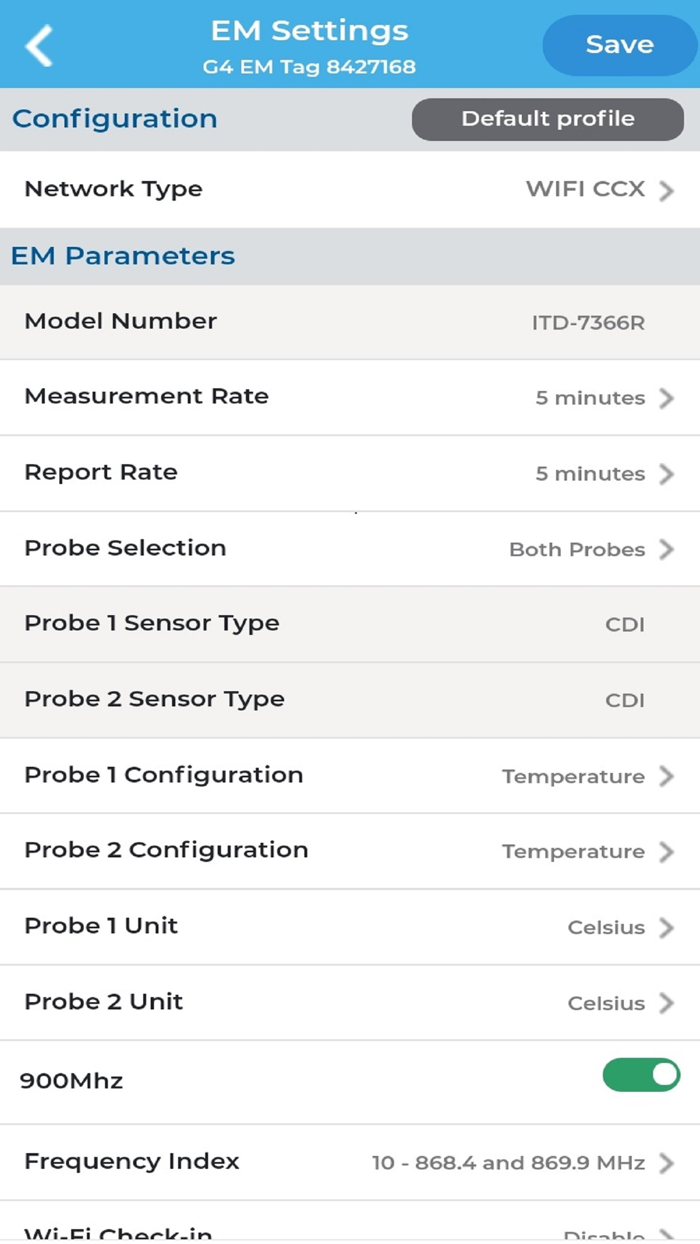Tap the back arrow icon
The image size is (700, 1244).
39,46
